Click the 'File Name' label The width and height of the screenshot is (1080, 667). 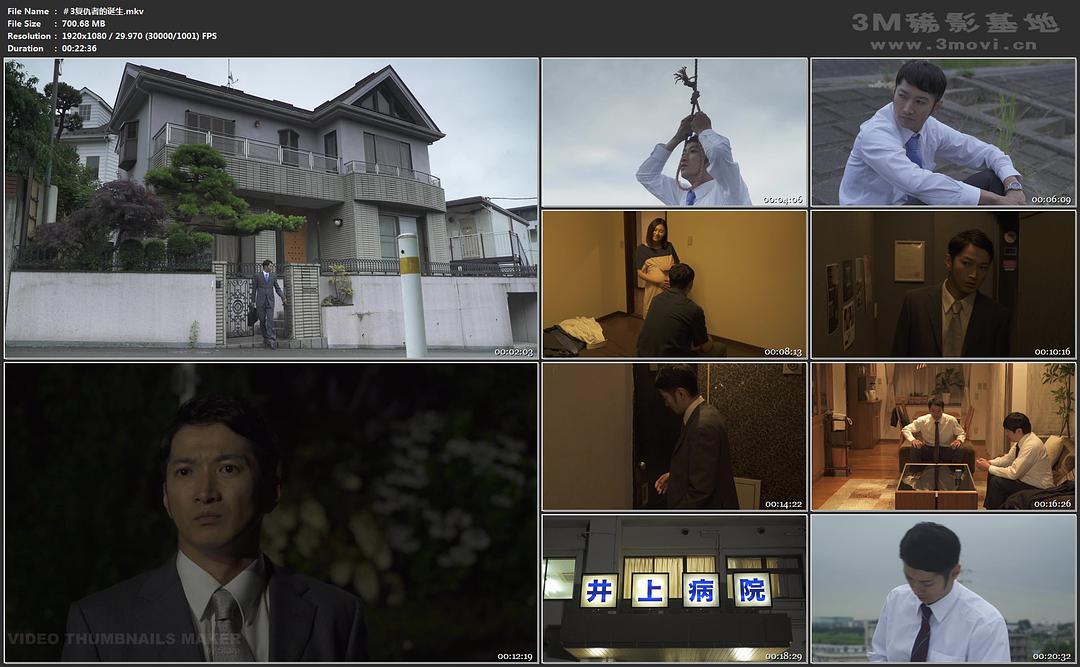28,11
